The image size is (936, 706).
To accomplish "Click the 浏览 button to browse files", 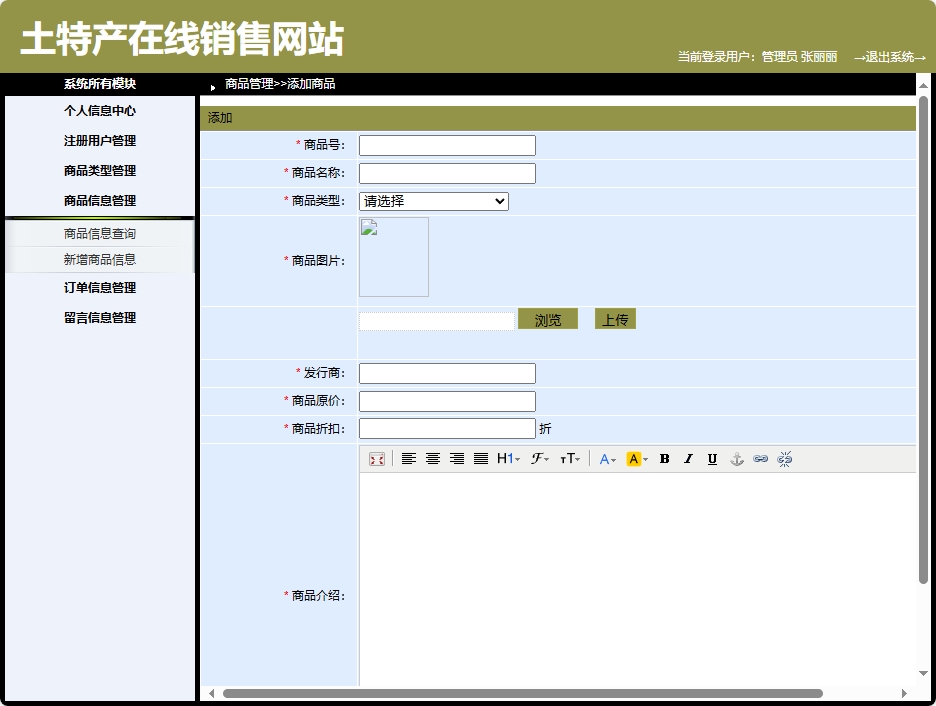I will tap(548, 318).
